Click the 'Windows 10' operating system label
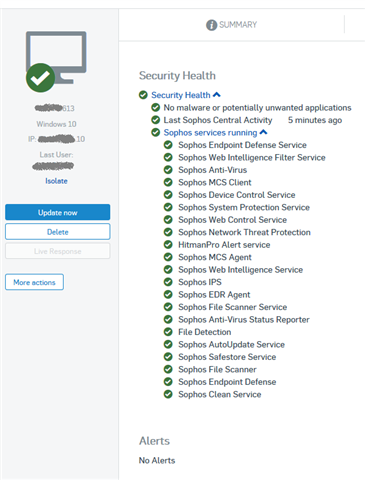This screenshot has height=480, width=365. [x=56, y=124]
